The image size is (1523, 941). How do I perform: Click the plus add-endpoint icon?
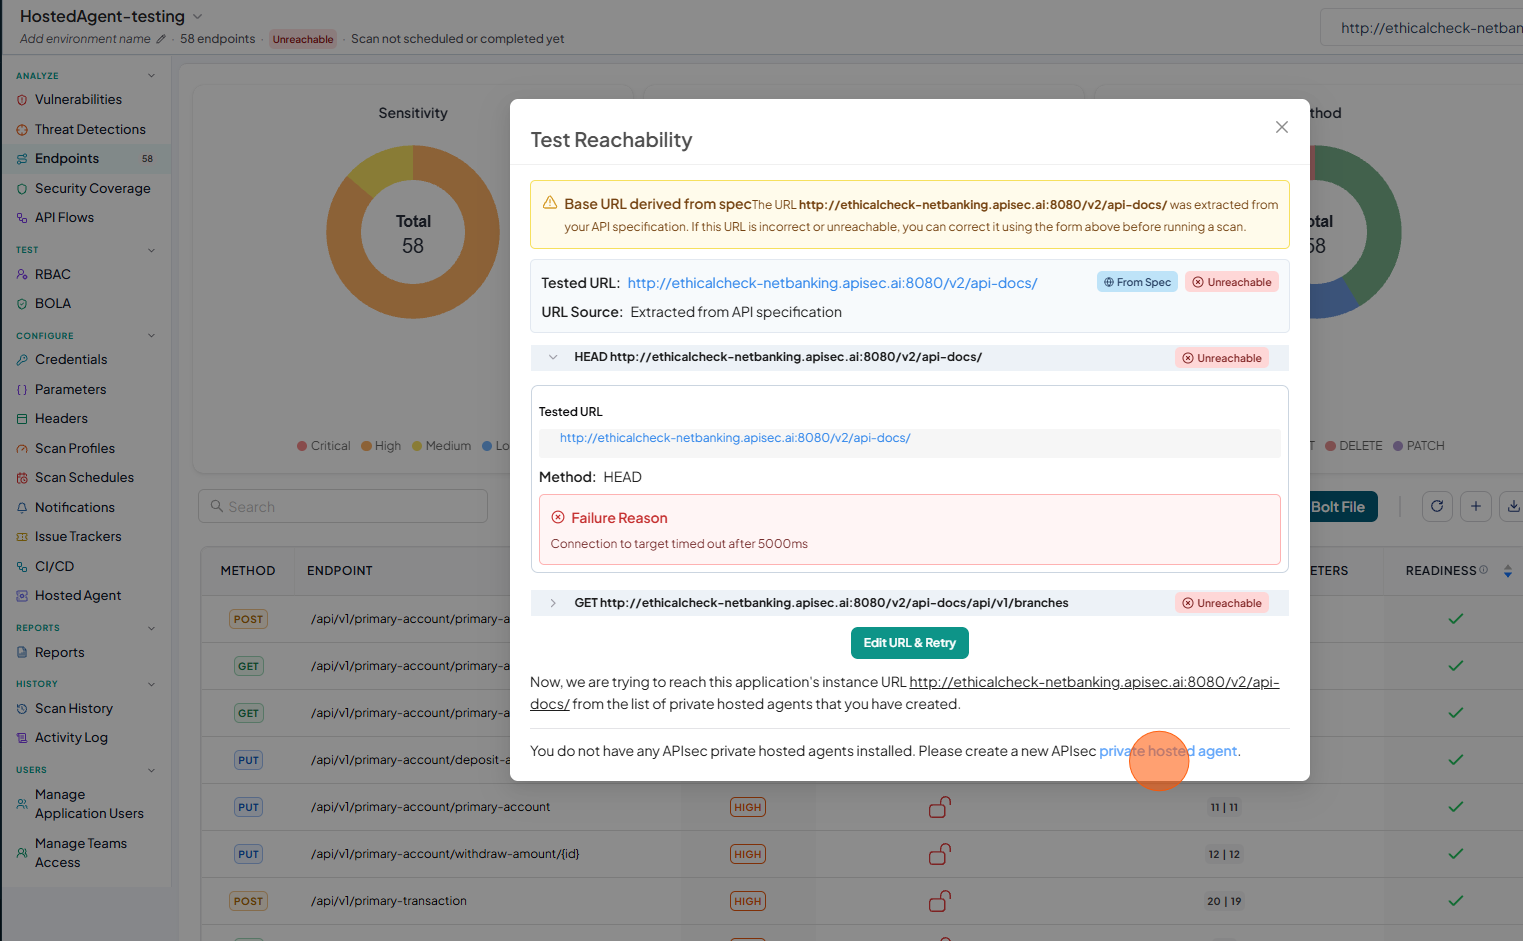pos(1476,506)
